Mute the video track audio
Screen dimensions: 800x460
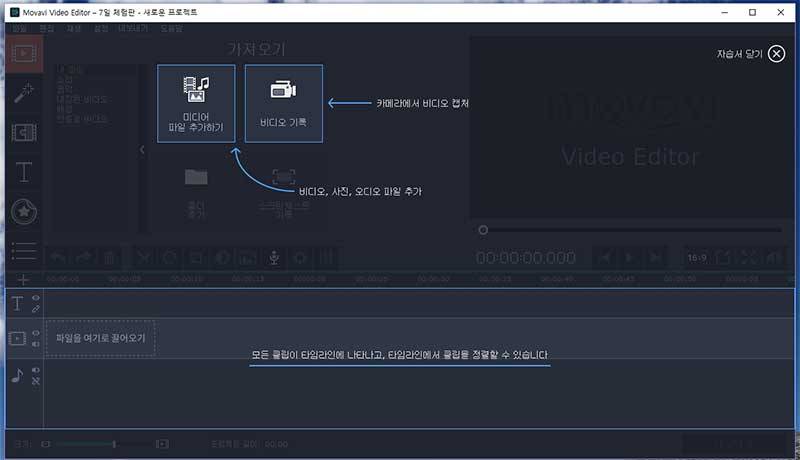36,344
